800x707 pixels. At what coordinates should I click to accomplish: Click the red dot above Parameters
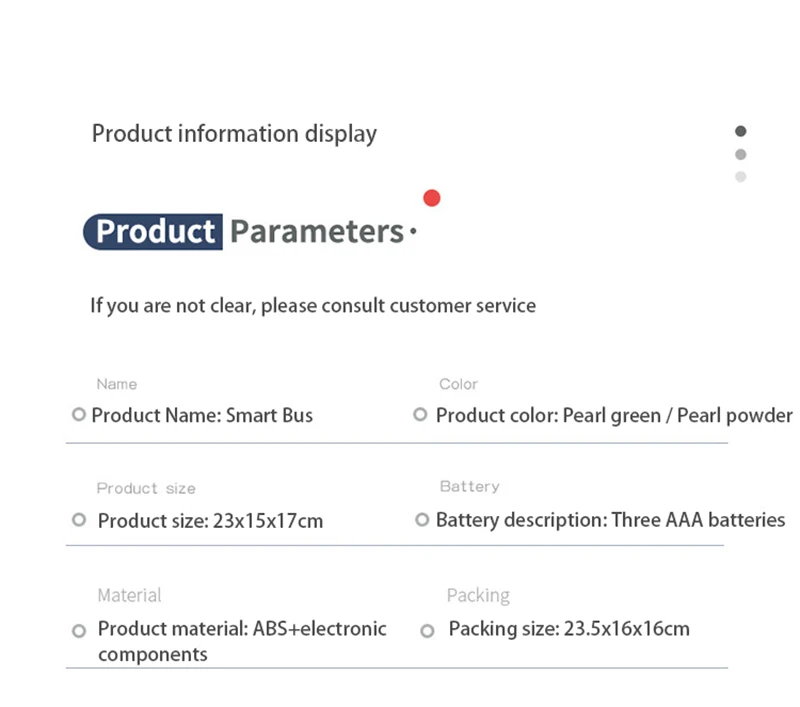(432, 197)
